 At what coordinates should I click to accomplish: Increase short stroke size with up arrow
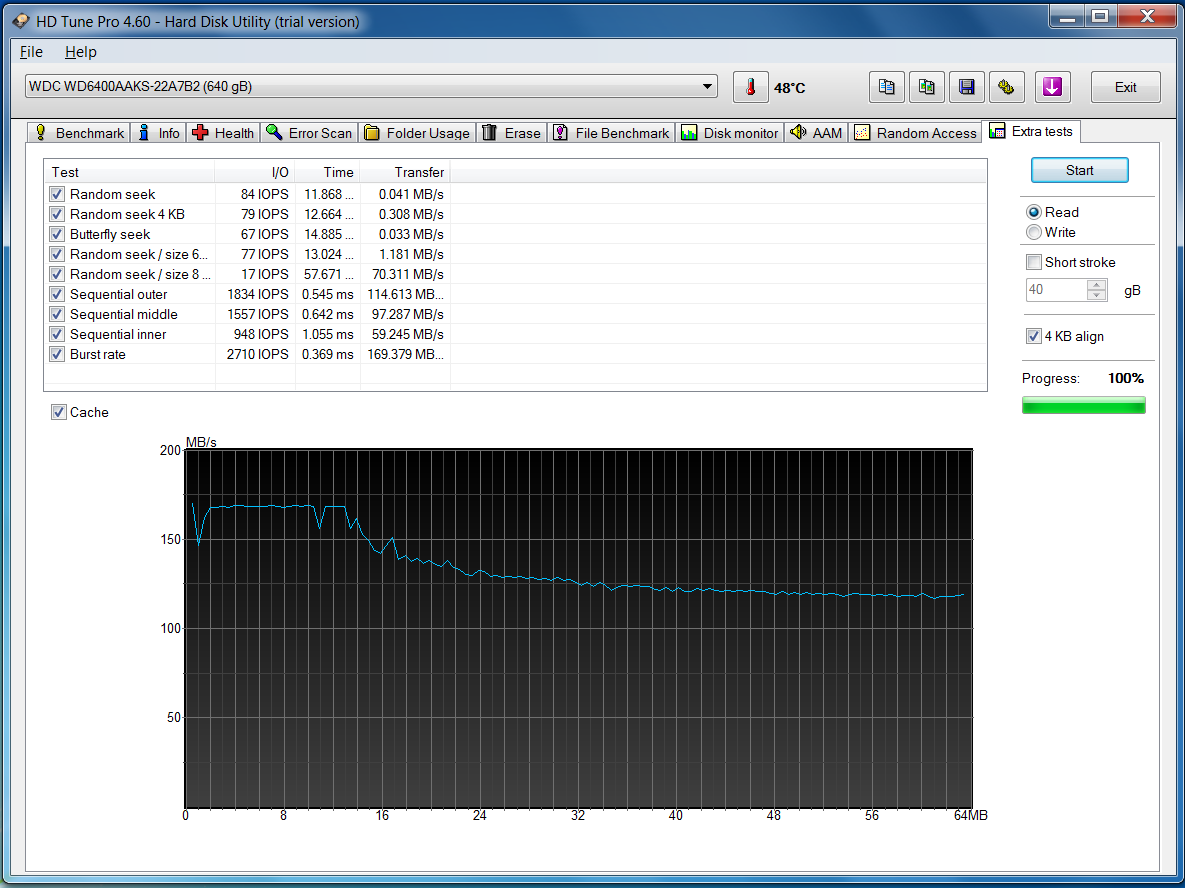(x=1098, y=285)
